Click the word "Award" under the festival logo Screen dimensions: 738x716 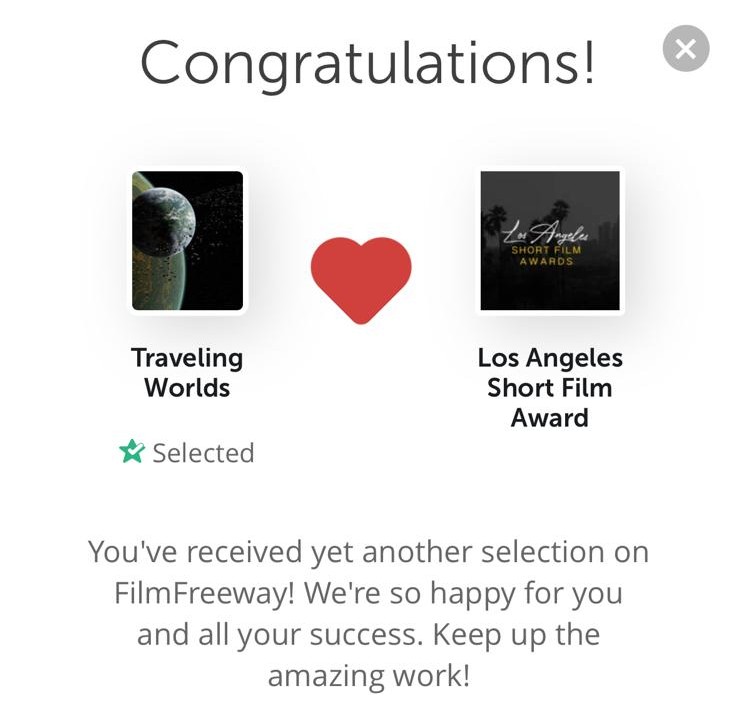click(550, 417)
